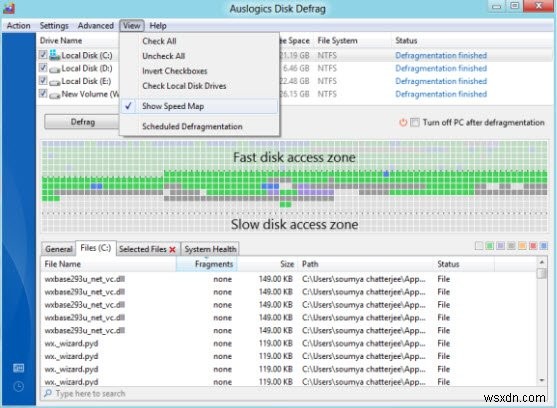
Task: Uncheck the Local Disk (E:) checkbox
Action: [43, 80]
